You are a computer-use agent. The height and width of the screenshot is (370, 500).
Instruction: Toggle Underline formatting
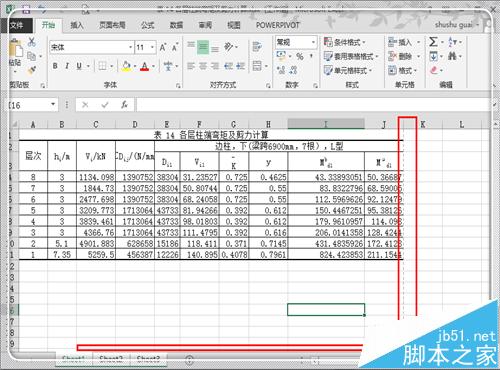(x=79, y=66)
